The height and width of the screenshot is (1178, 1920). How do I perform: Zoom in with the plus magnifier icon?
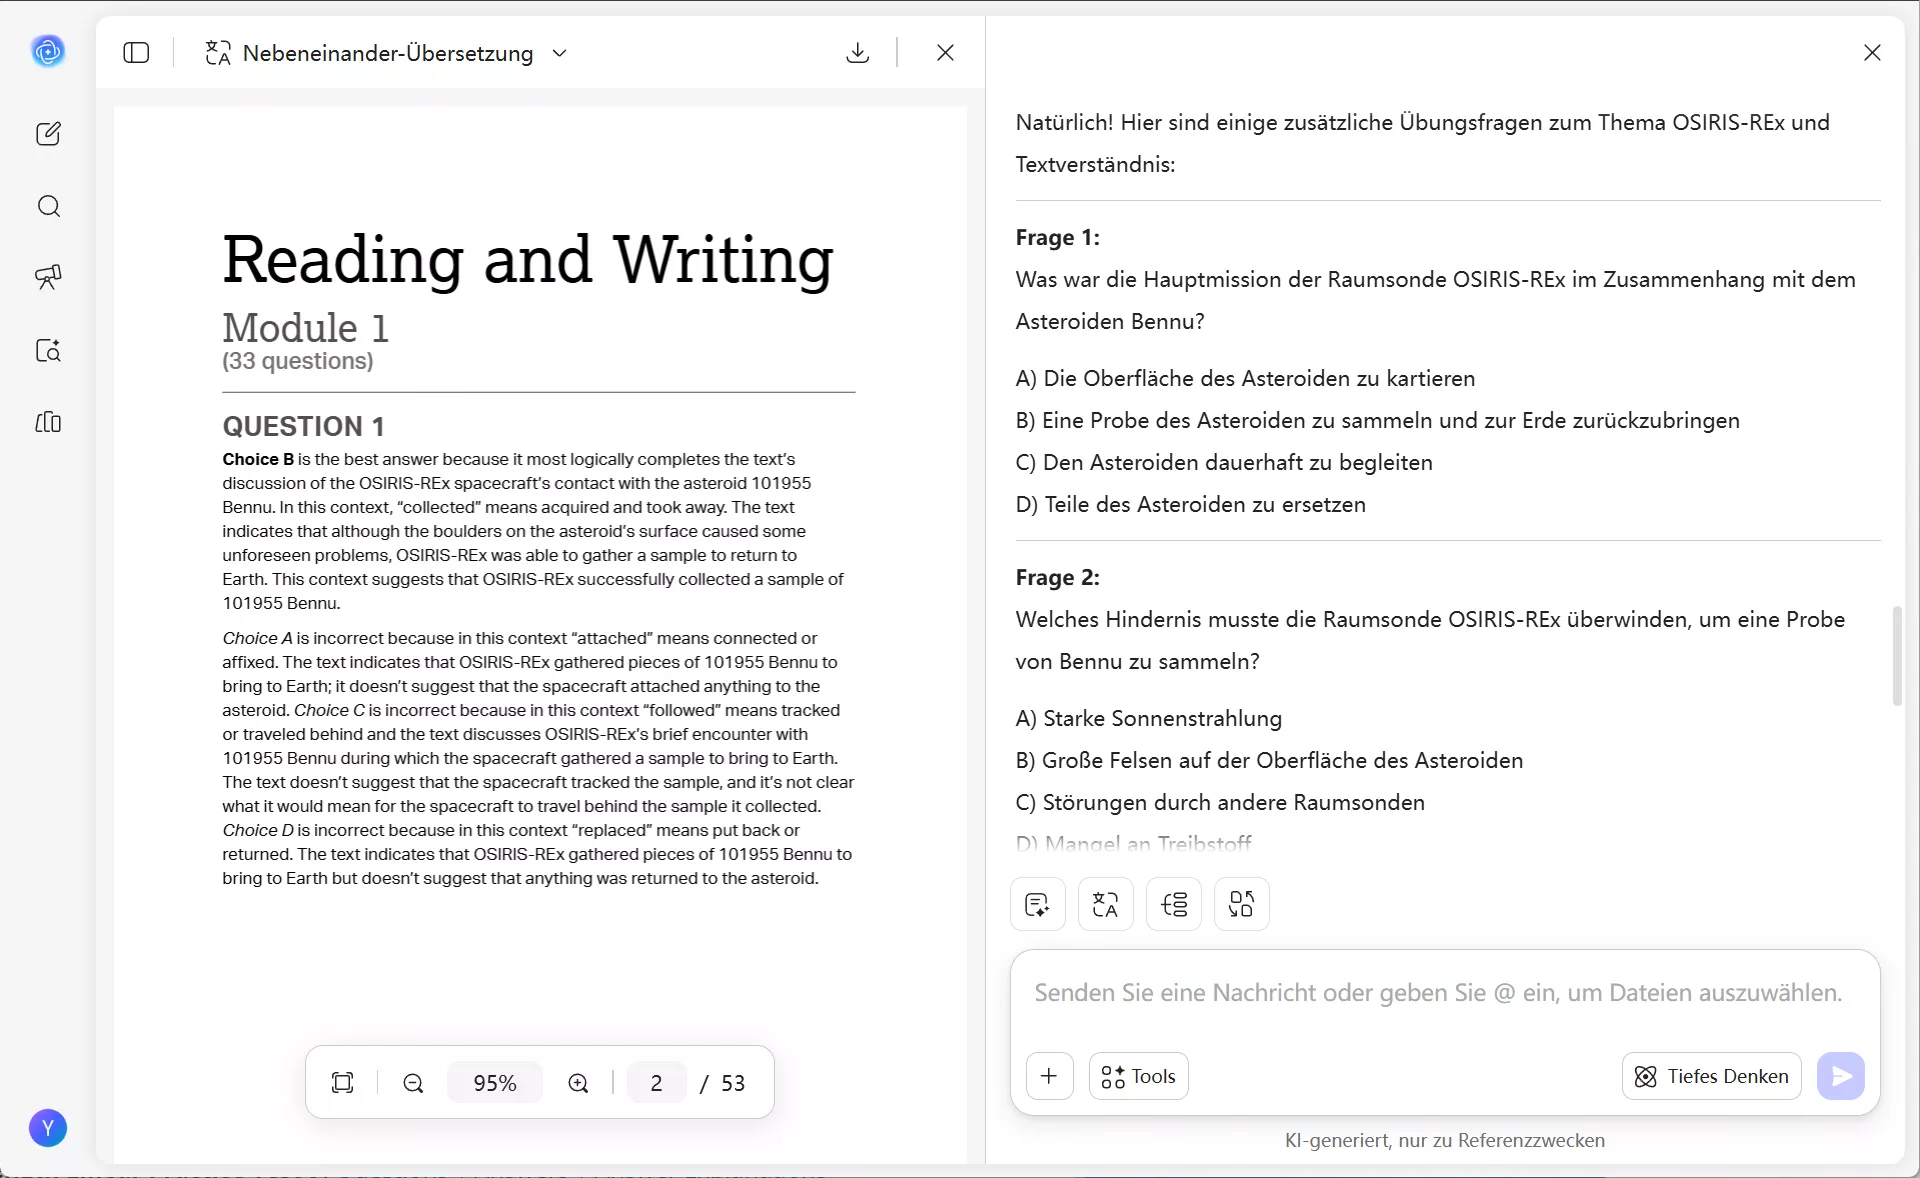pos(578,1083)
